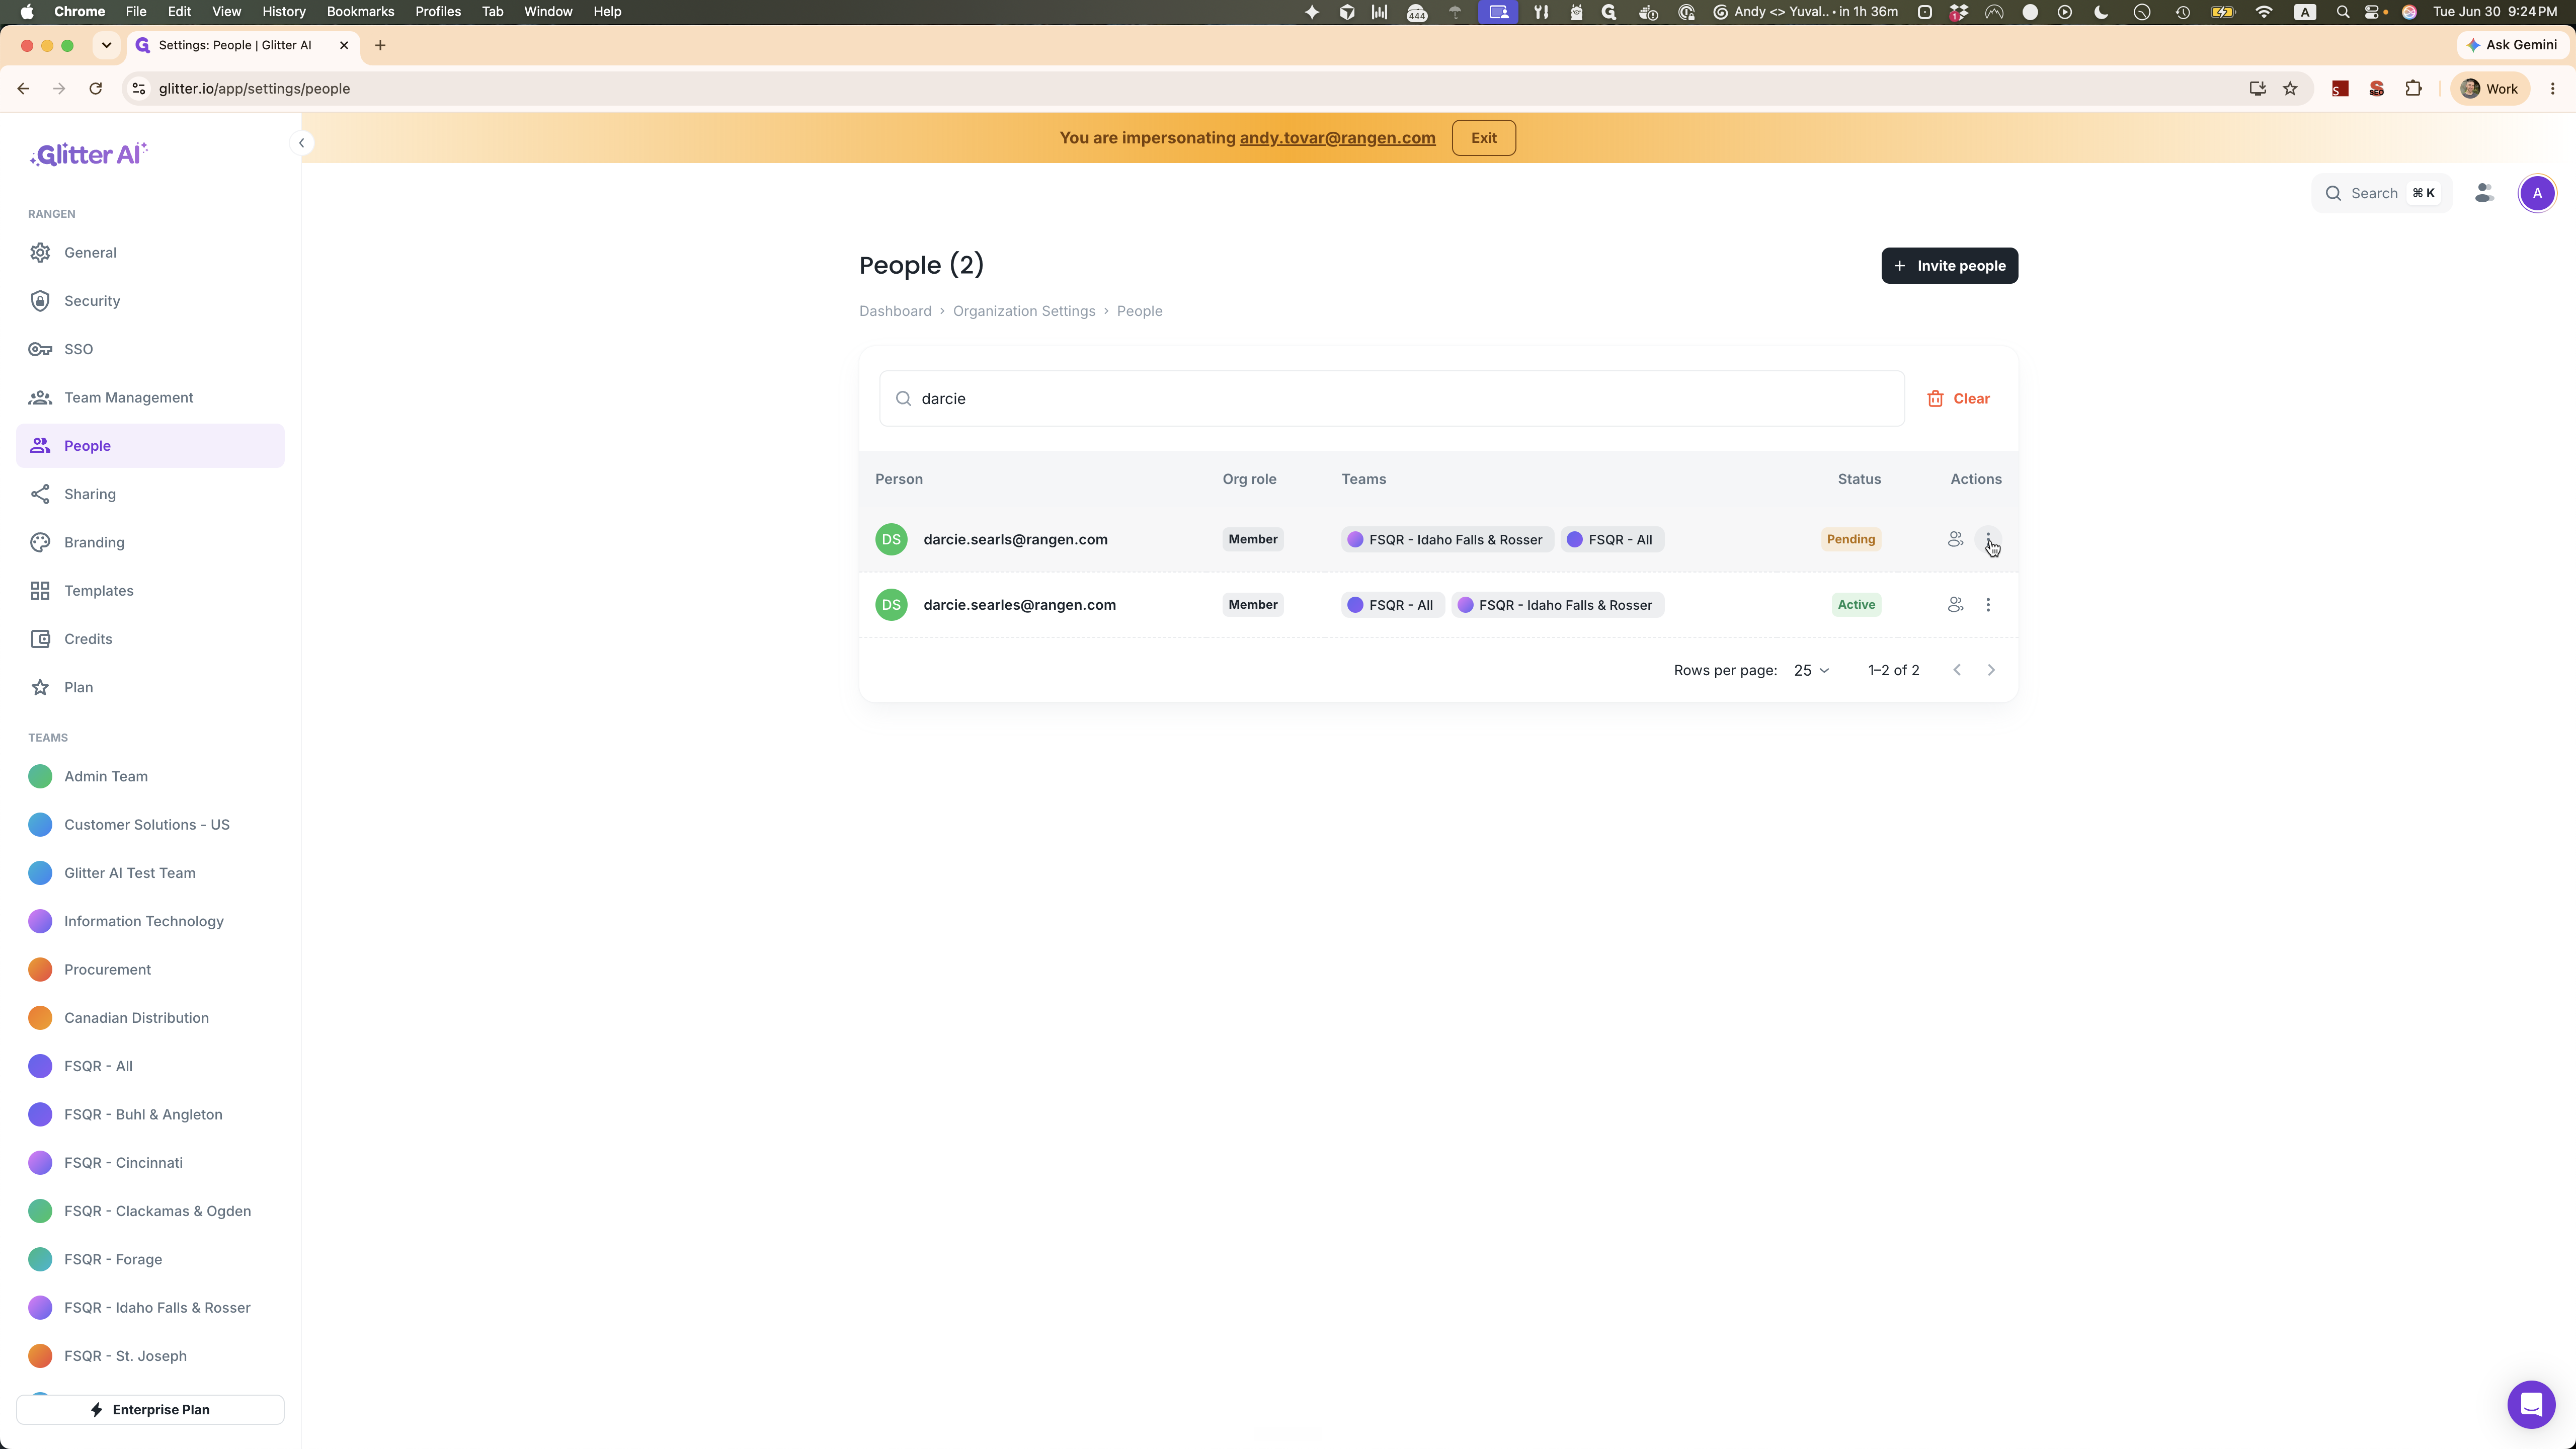Open the Apple menu
Viewport: 2576px width, 1449px height.
pyautogui.click(x=27, y=12)
